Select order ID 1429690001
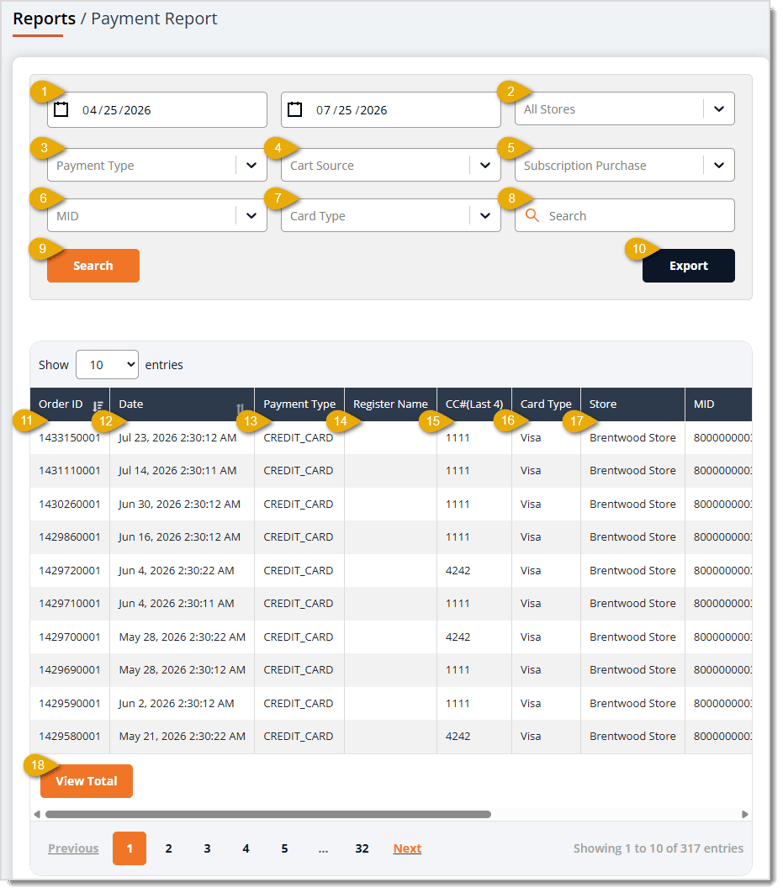Screen dimensions: 783x893 click(69, 670)
